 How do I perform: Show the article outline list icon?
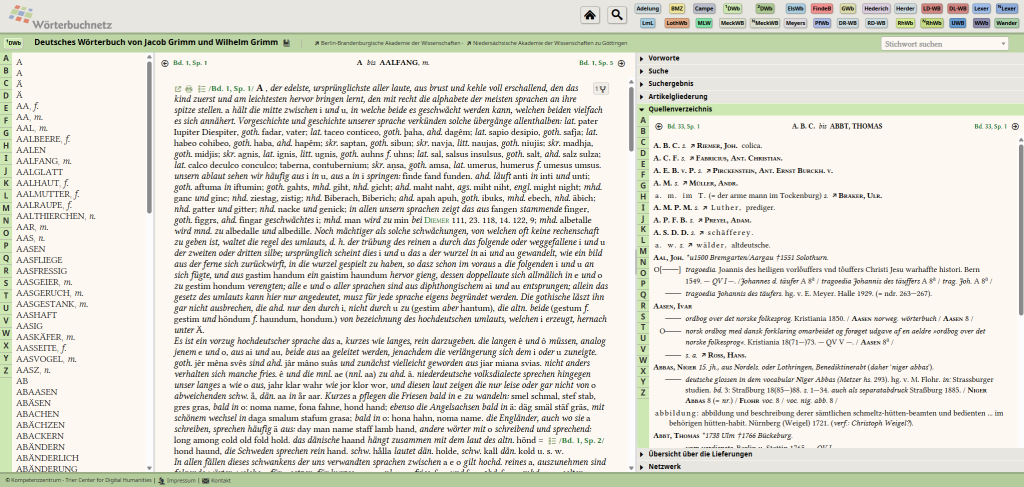tap(201, 89)
